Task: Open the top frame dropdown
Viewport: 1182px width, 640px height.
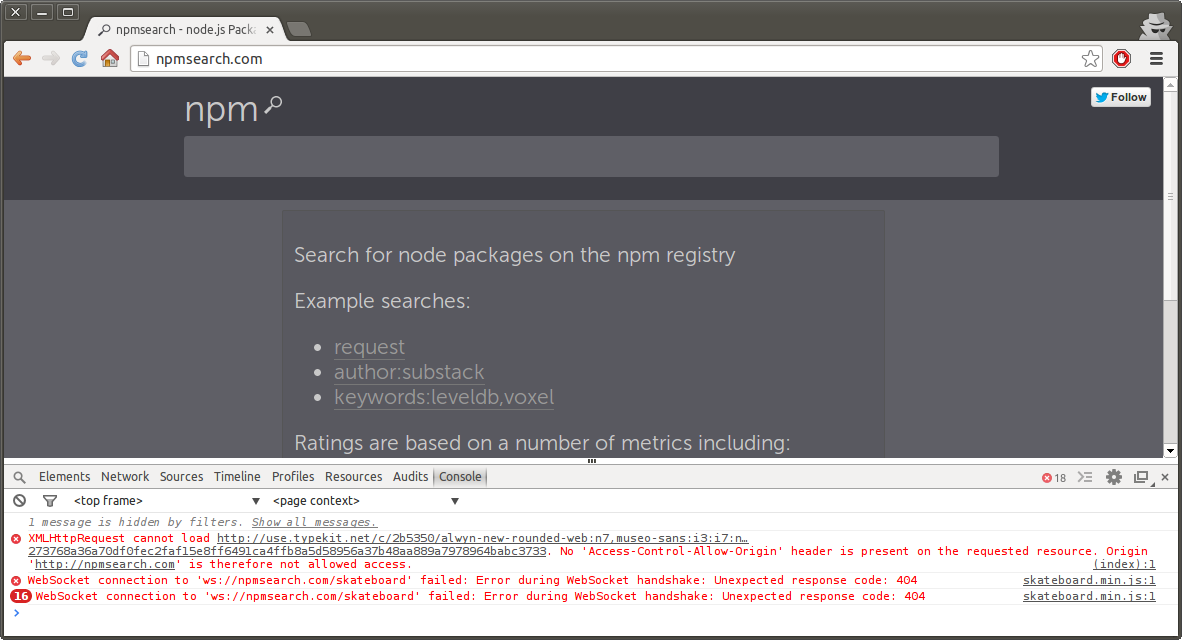Action: coord(166,501)
